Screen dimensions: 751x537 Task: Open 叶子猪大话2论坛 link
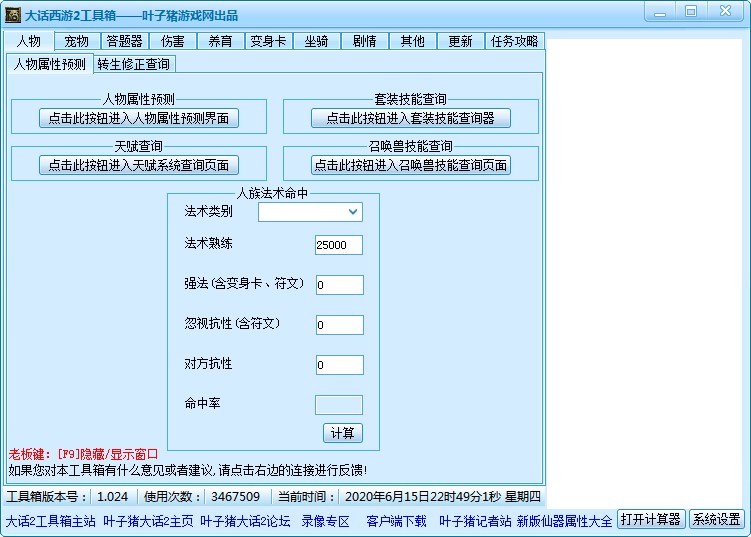(x=245, y=521)
